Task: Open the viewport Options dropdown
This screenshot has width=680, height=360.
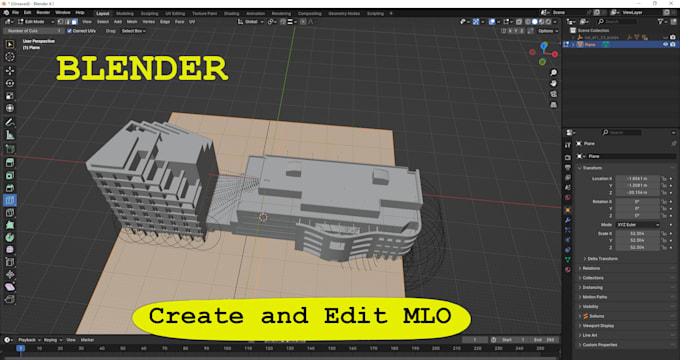Action: (548, 31)
